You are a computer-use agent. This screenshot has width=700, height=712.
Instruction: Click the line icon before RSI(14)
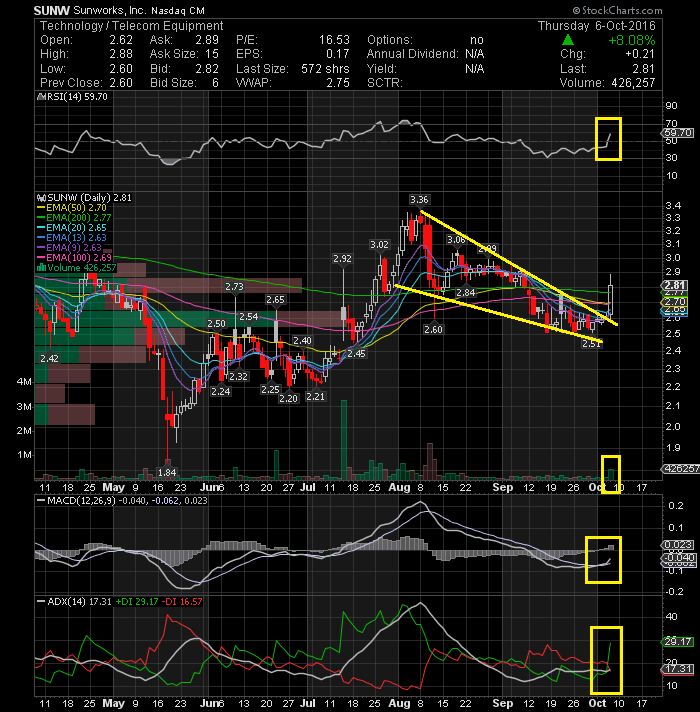(x=41, y=97)
